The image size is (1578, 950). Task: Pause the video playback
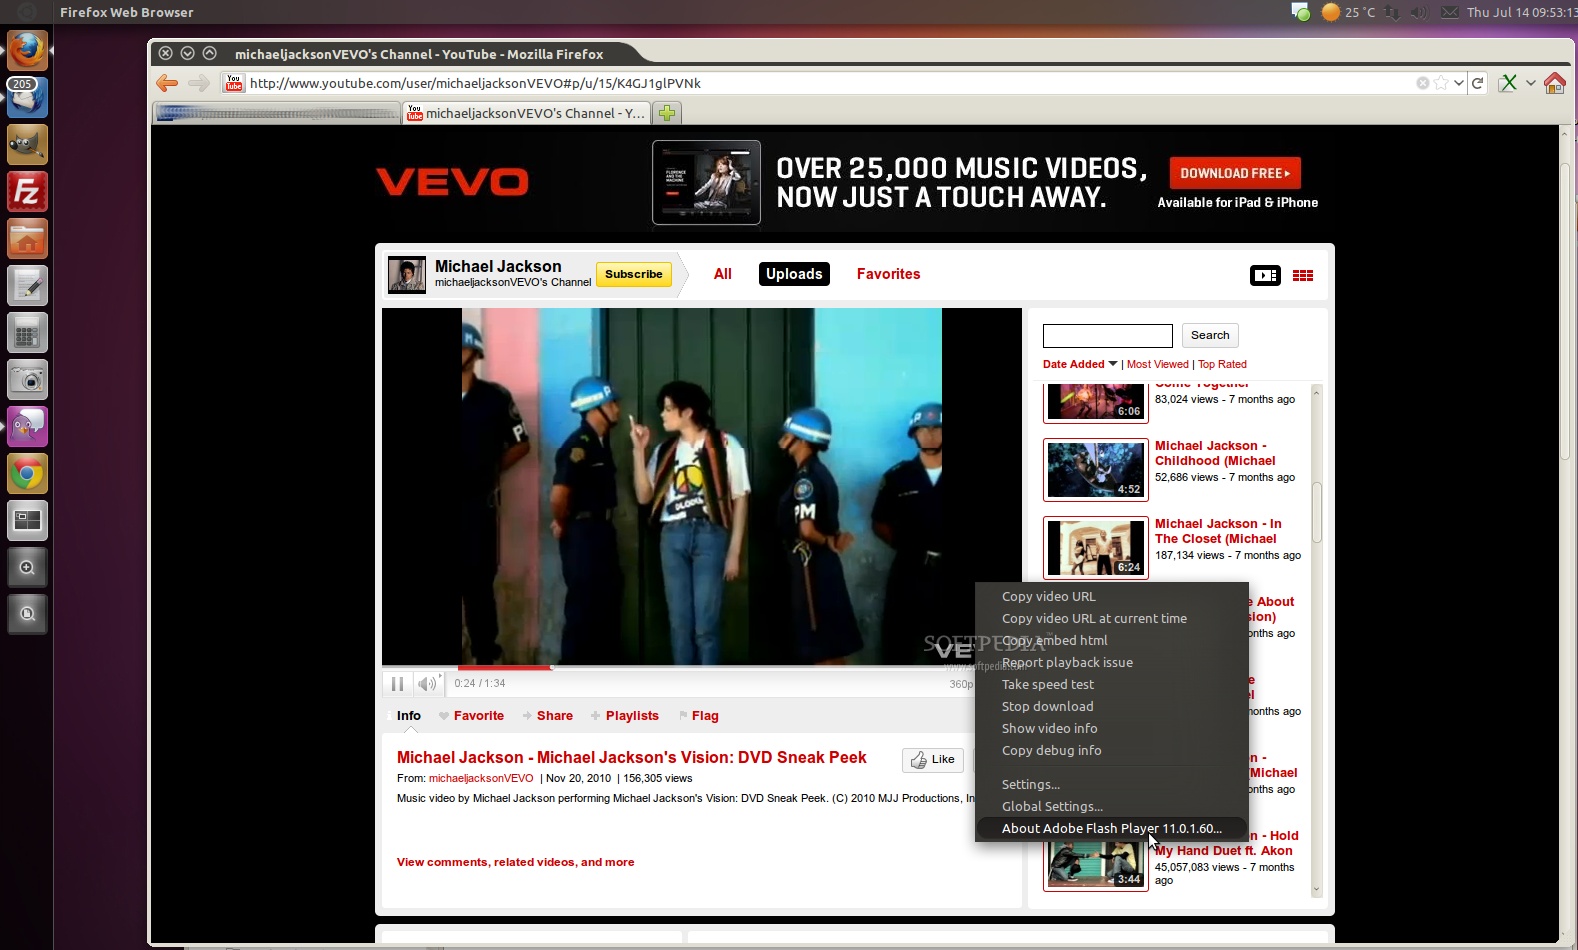point(397,684)
